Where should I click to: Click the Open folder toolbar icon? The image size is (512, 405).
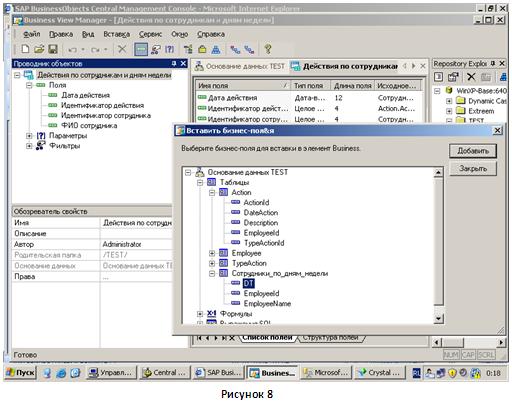[39, 49]
